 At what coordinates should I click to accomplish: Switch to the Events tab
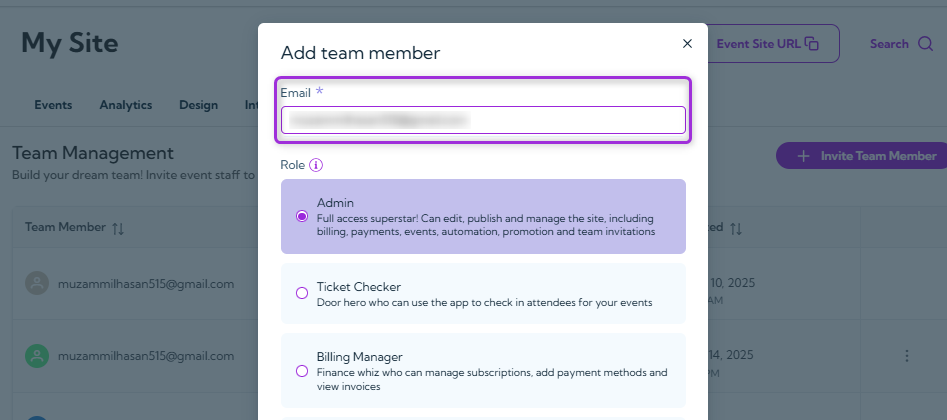(x=53, y=105)
